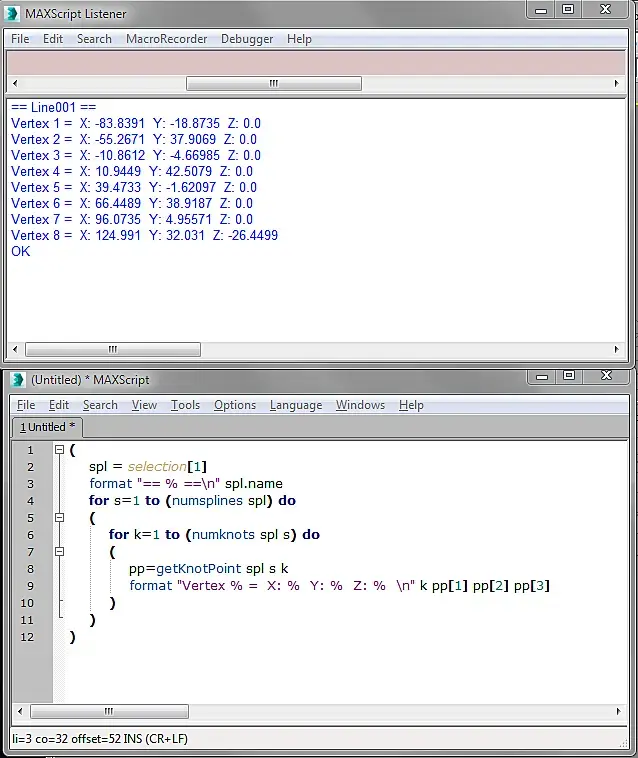Click the MAXScript editor window app icon
Image resolution: width=638 pixels, height=758 pixels.
click(18, 380)
